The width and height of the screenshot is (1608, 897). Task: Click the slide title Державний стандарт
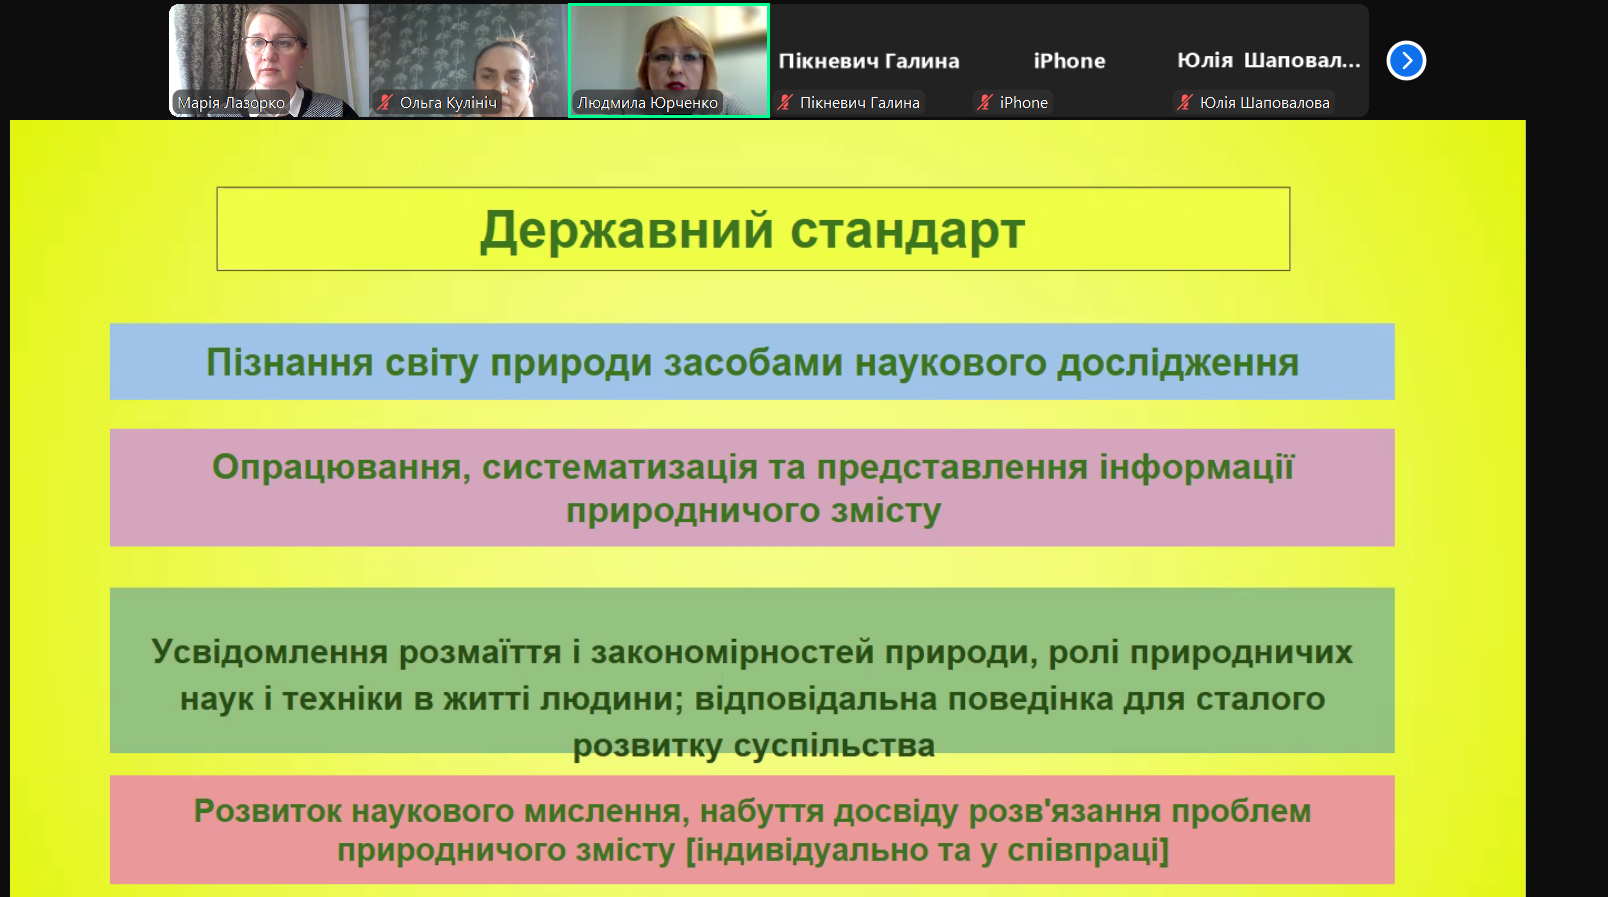[752, 229]
